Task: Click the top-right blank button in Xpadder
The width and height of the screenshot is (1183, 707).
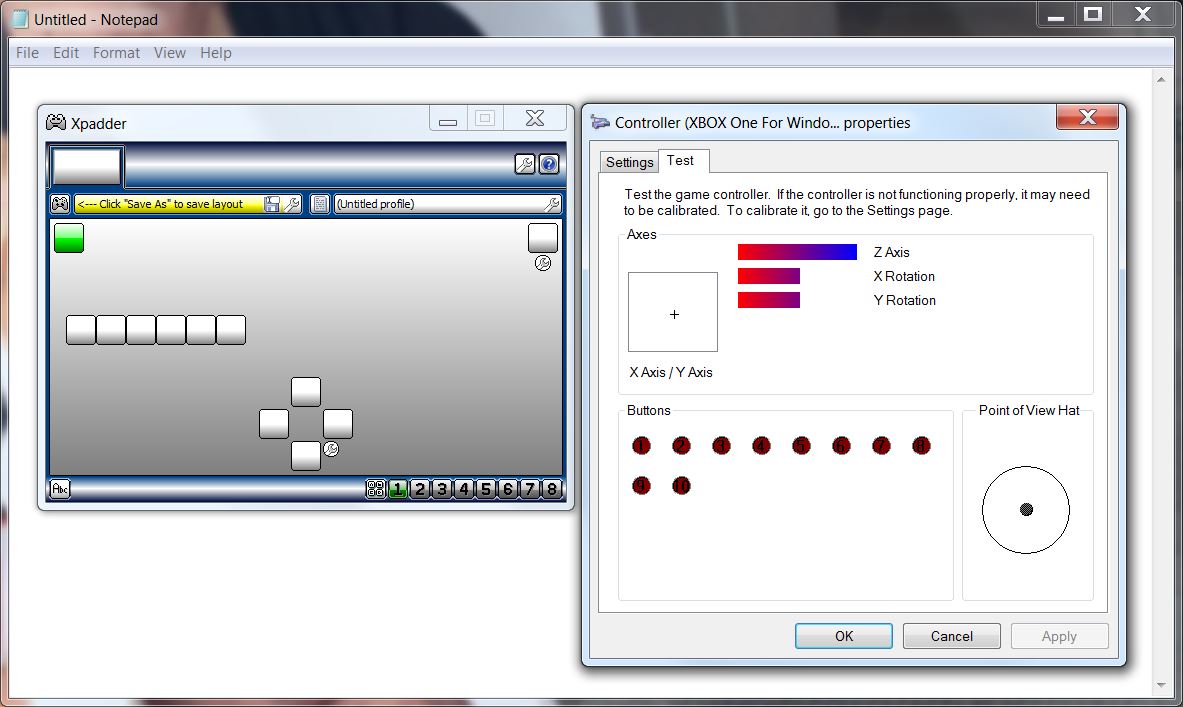Action: click(542, 238)
